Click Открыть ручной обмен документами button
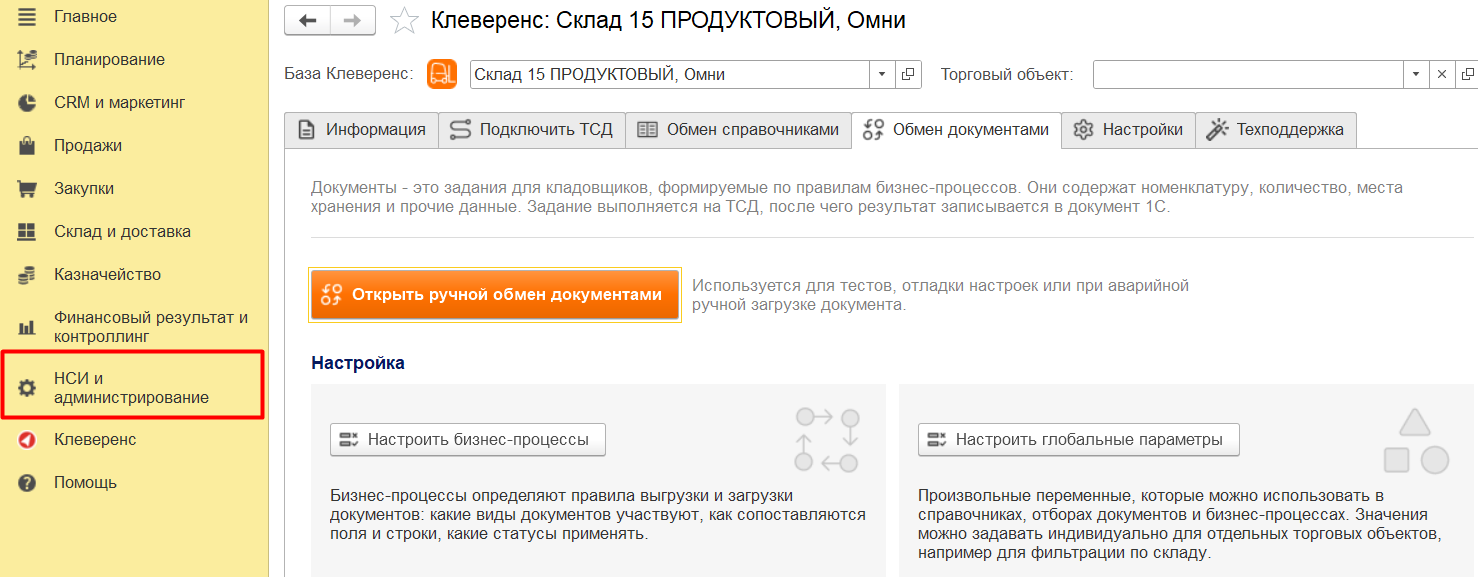Viewport: 1478px width, 577px height. click(x=495, y=295)
